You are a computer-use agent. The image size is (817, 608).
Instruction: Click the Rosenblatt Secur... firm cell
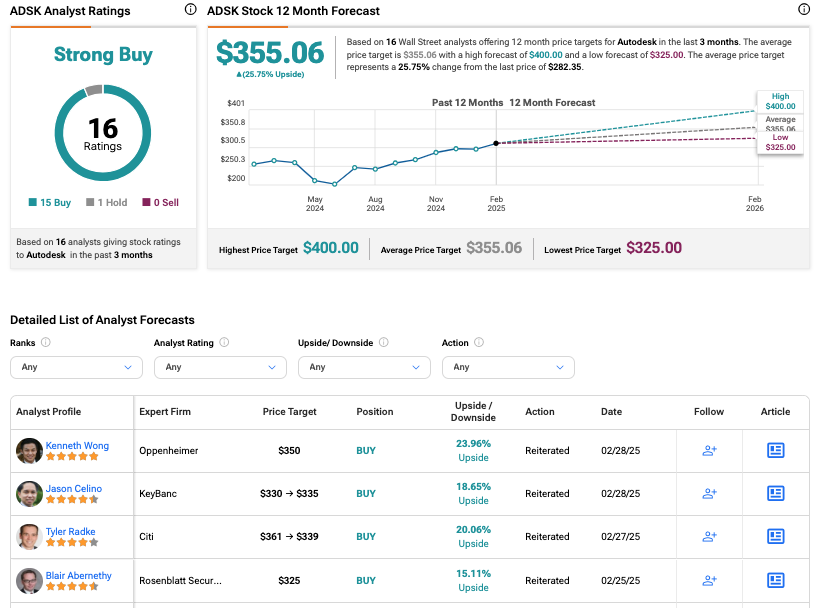[x=180, y=580]
